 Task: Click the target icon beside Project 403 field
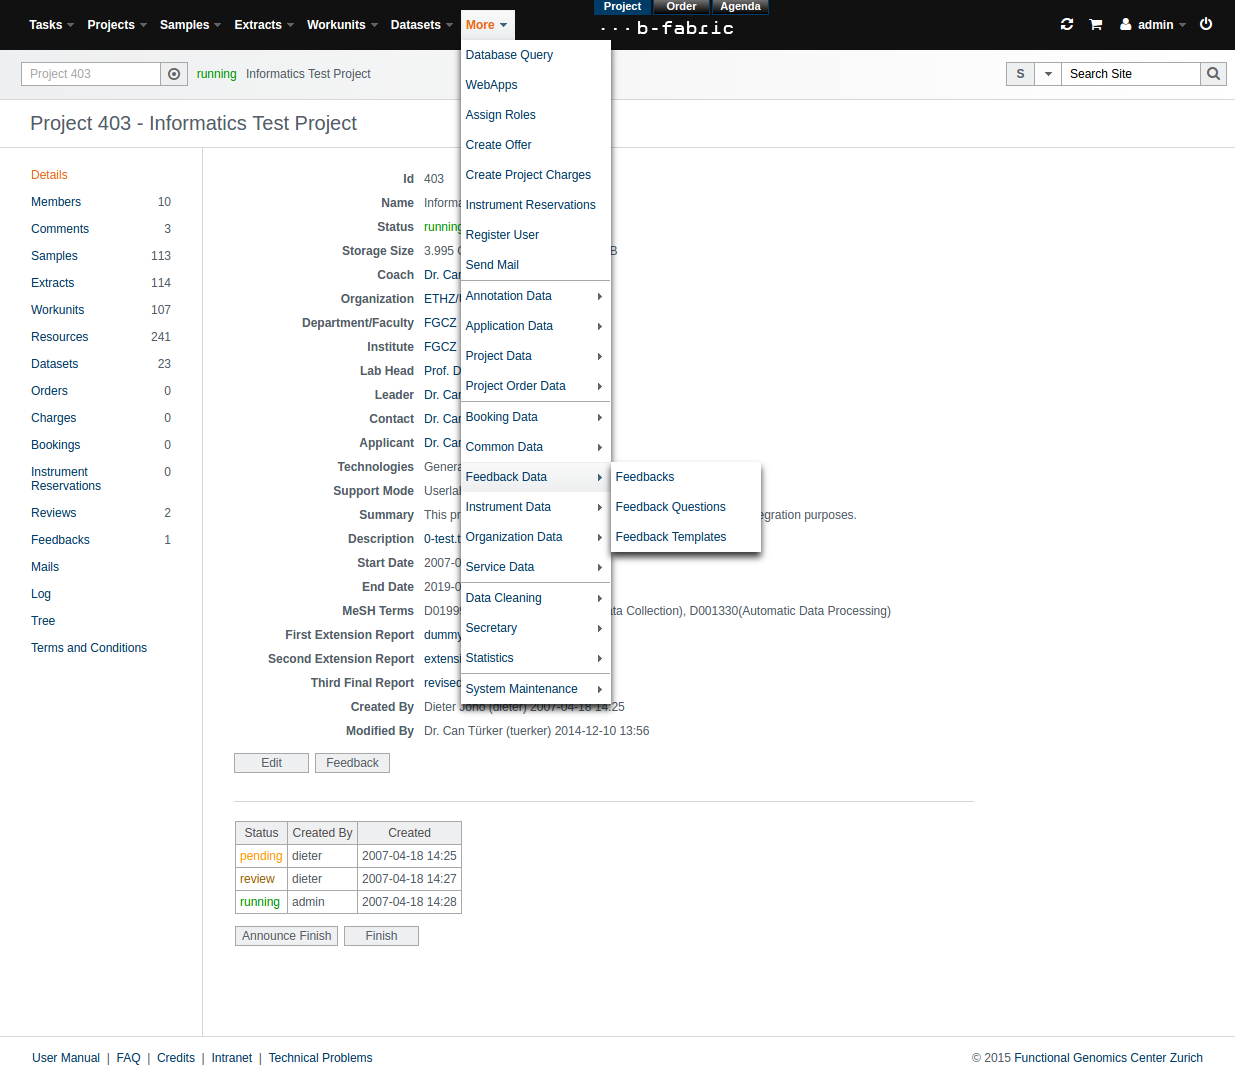click(x=174, y=74)
